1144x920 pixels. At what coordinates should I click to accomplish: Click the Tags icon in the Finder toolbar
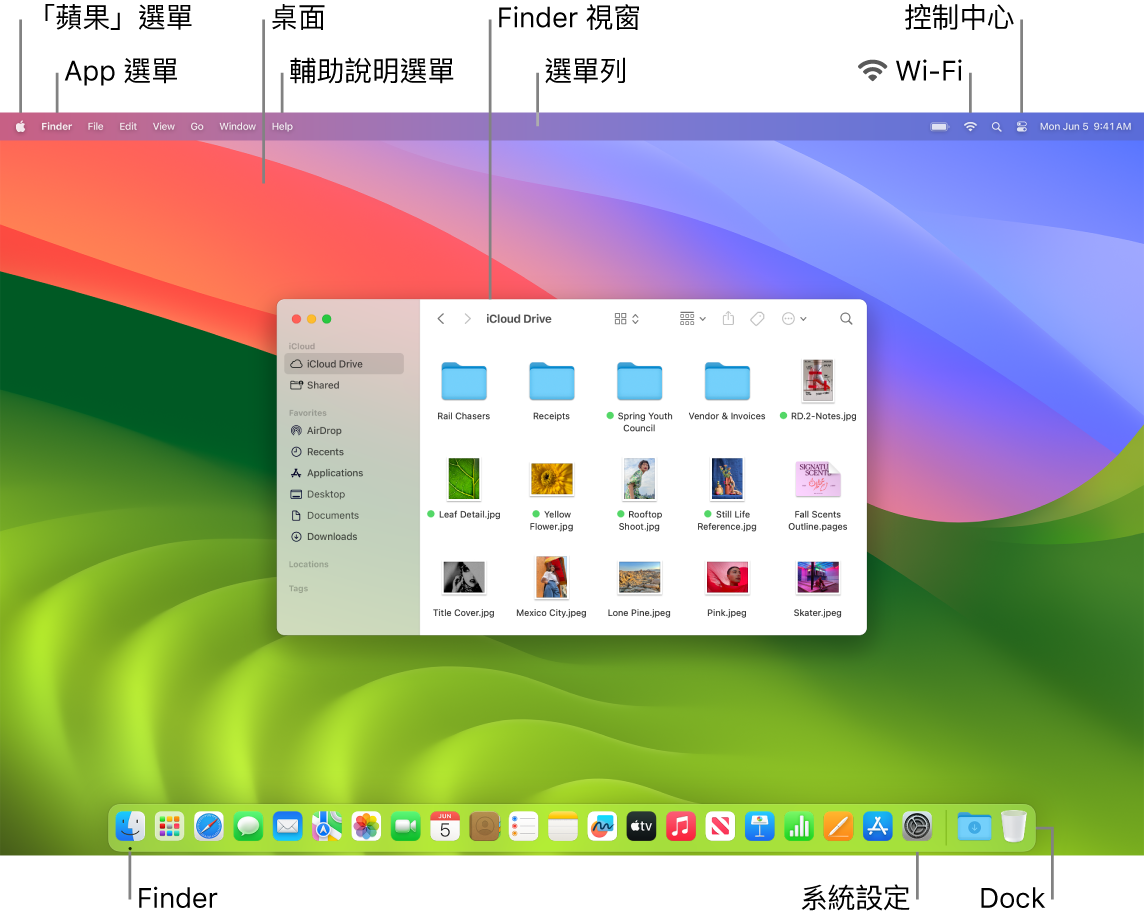tap(757, 318)
